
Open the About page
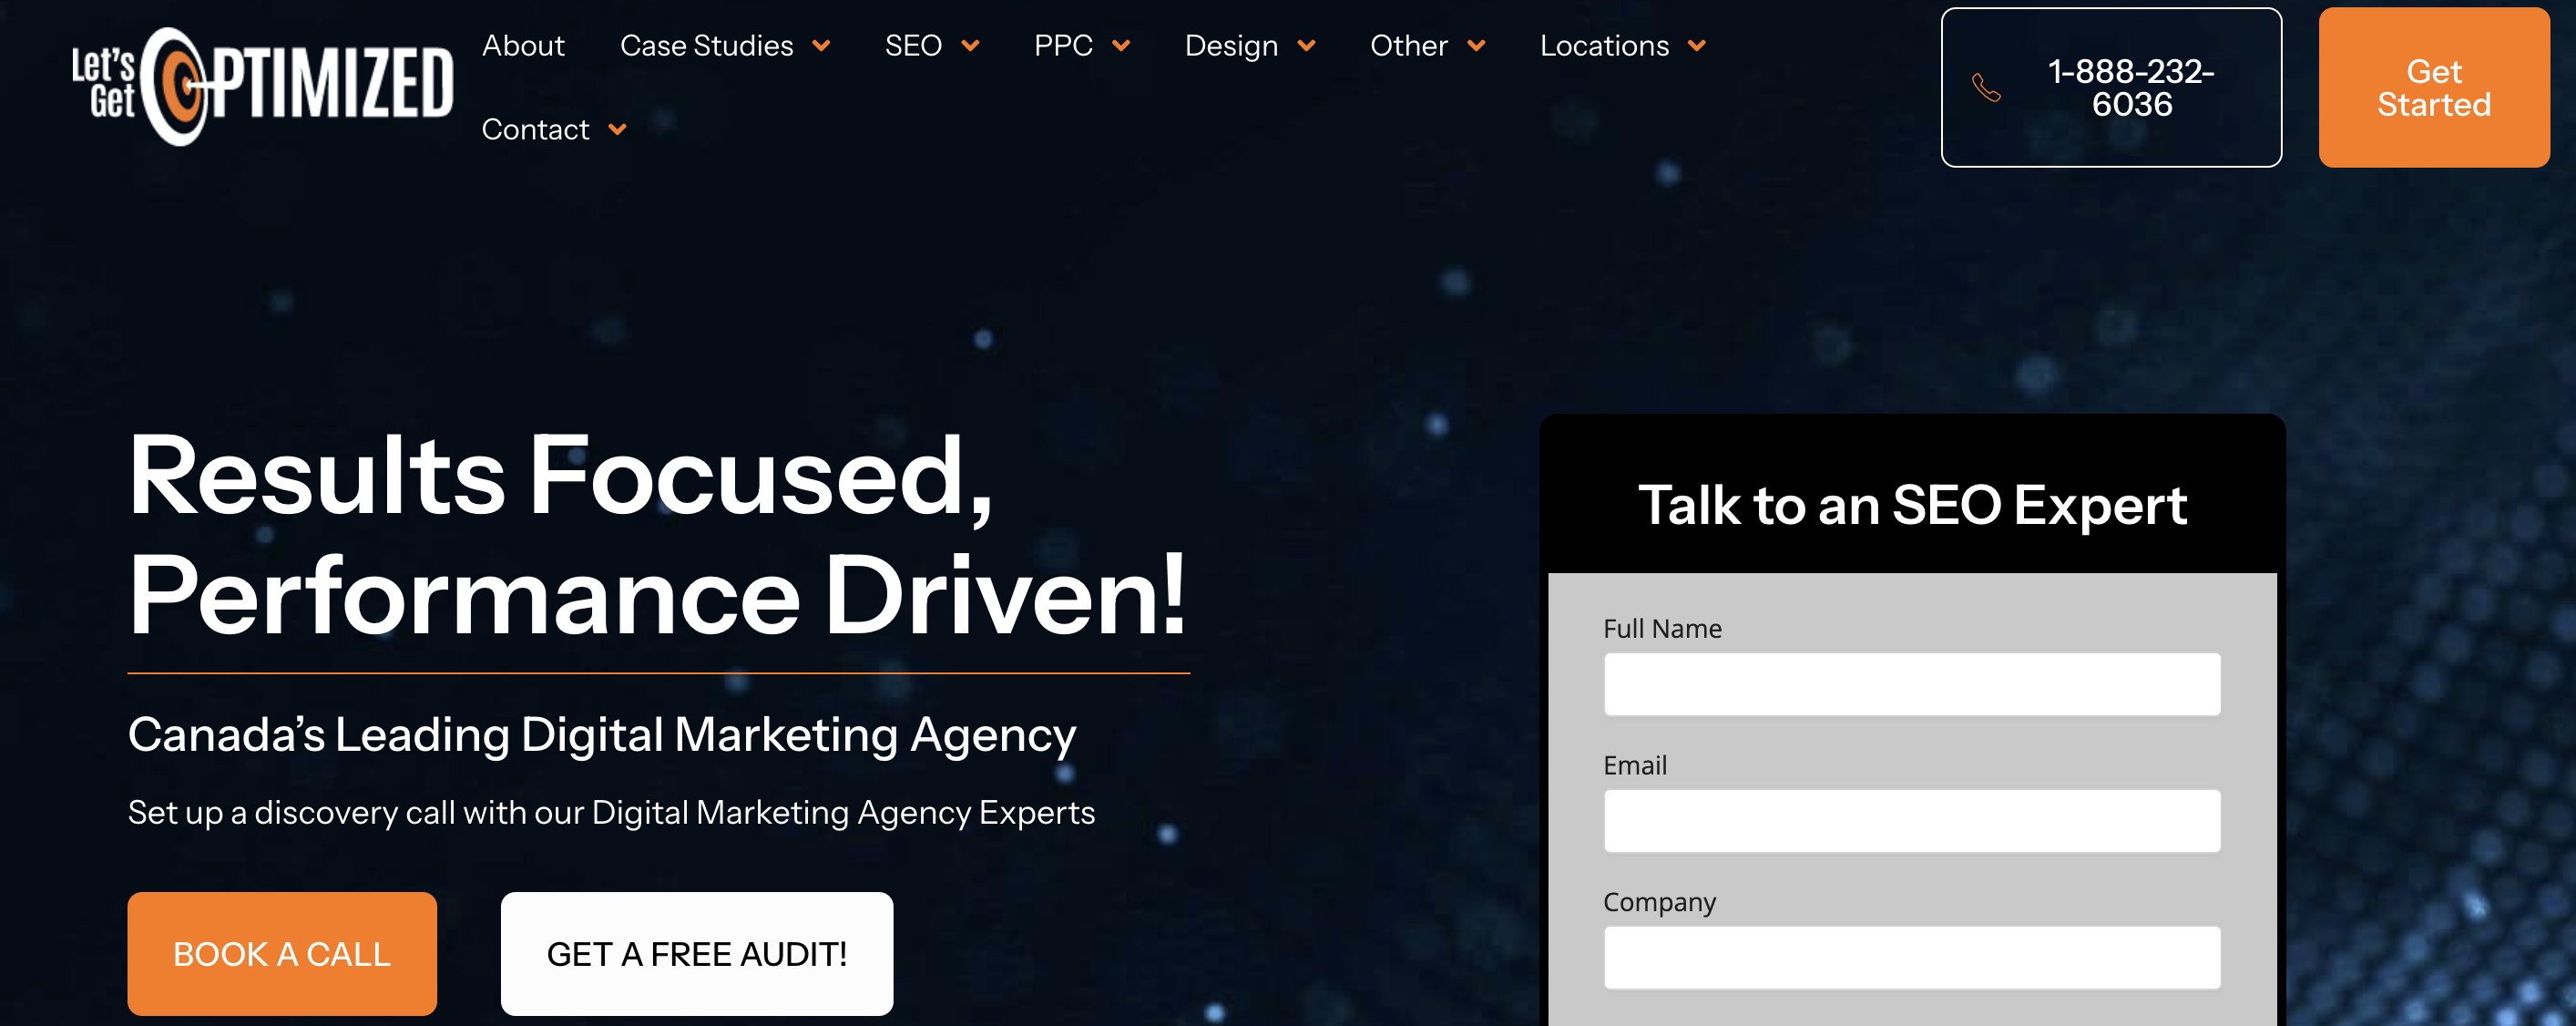point(523,46)
